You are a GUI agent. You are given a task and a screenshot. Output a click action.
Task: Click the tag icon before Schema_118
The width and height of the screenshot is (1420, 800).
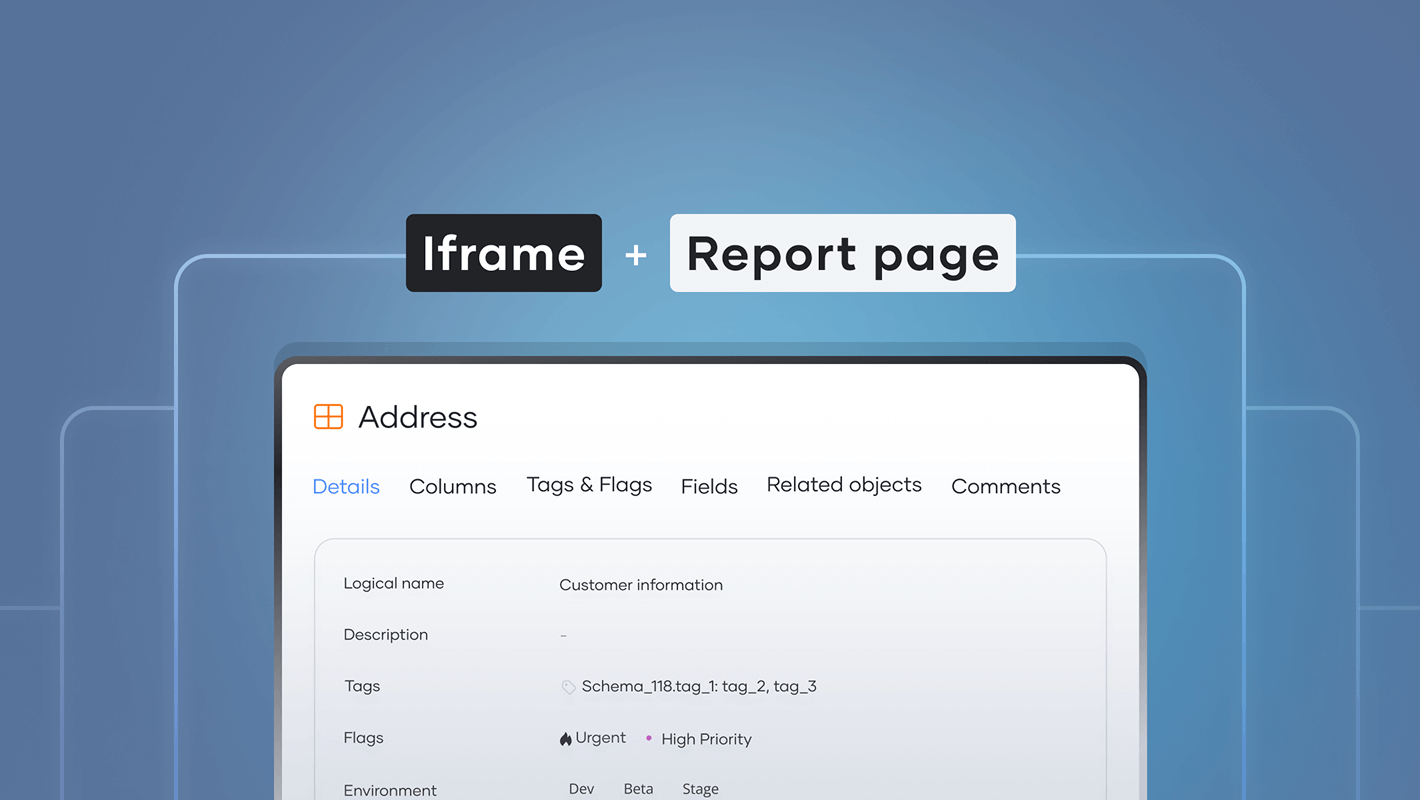568,687
